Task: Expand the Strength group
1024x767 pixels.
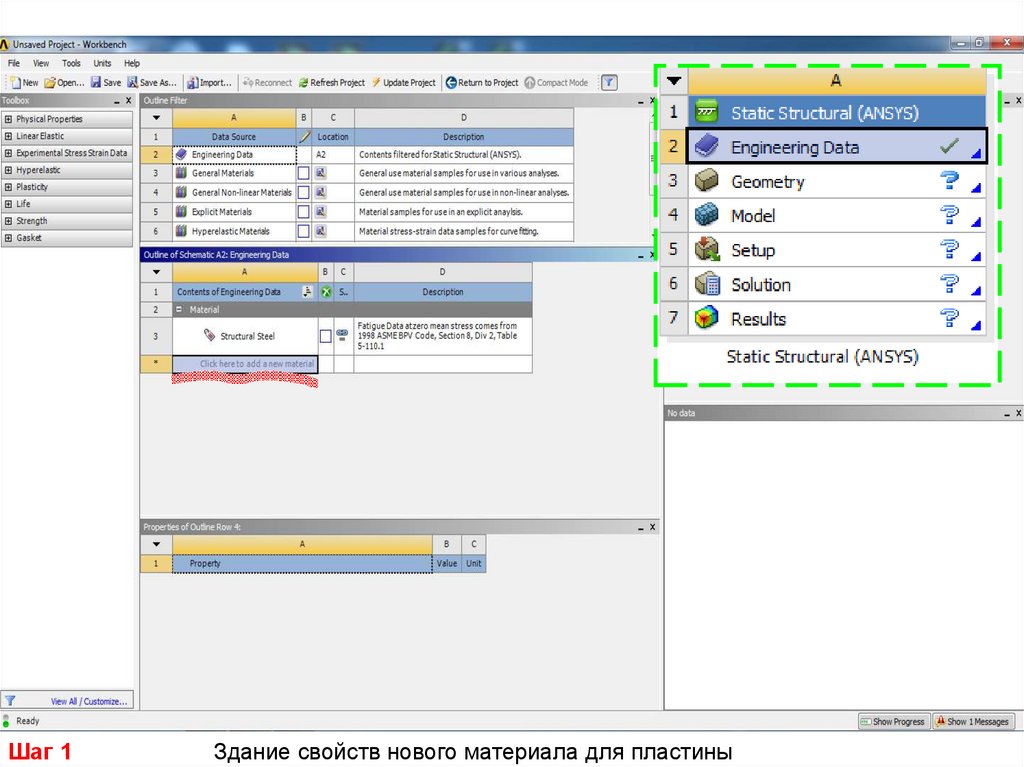Action: coord(8,221)
